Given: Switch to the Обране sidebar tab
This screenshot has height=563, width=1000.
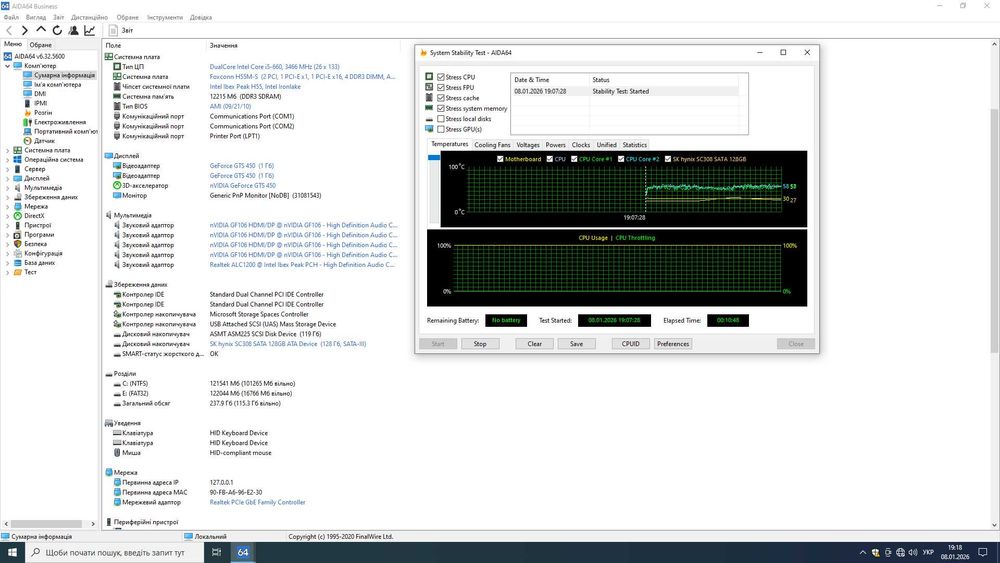Looking at the screenshot, I should click(40, 45).
